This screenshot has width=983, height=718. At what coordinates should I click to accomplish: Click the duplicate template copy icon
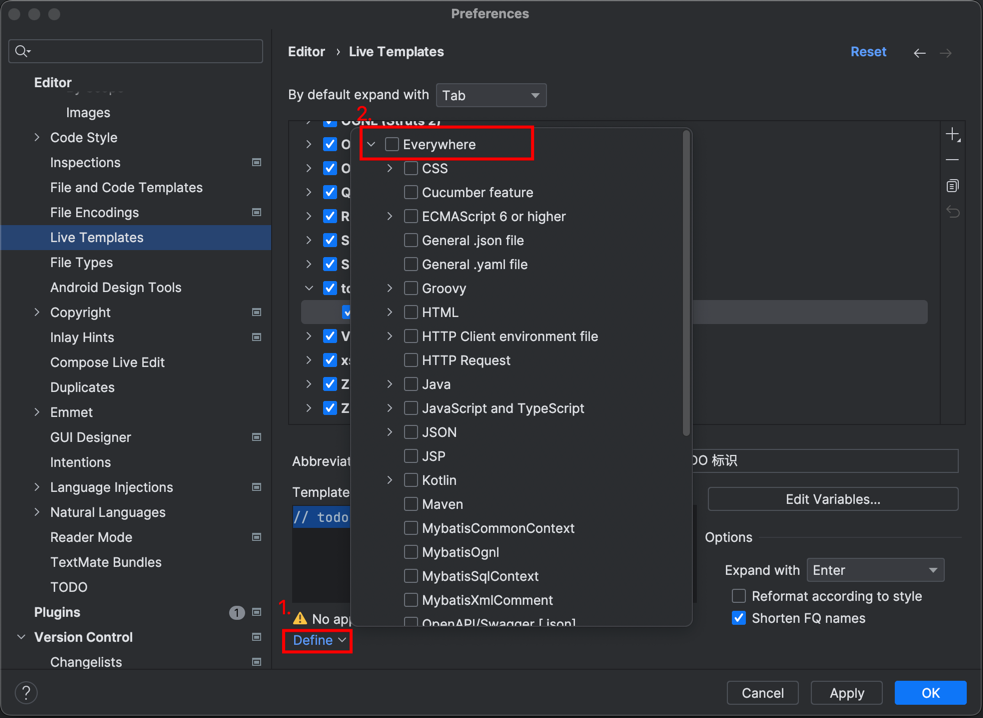[952, 186]
